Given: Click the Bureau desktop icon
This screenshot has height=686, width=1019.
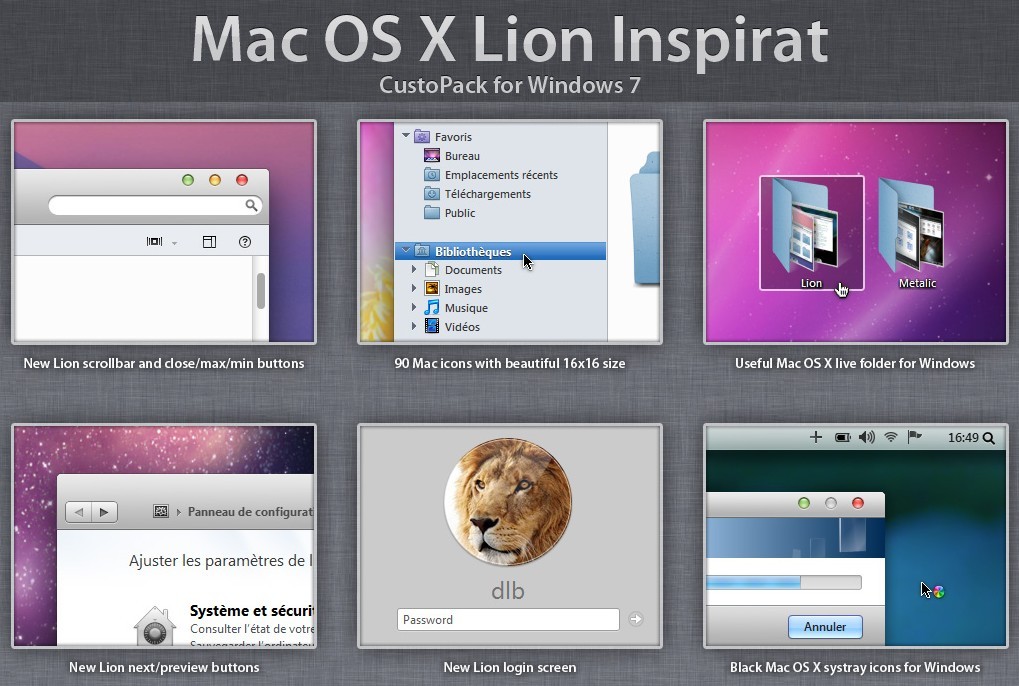Looking at the screenshot, I should 432,155.
